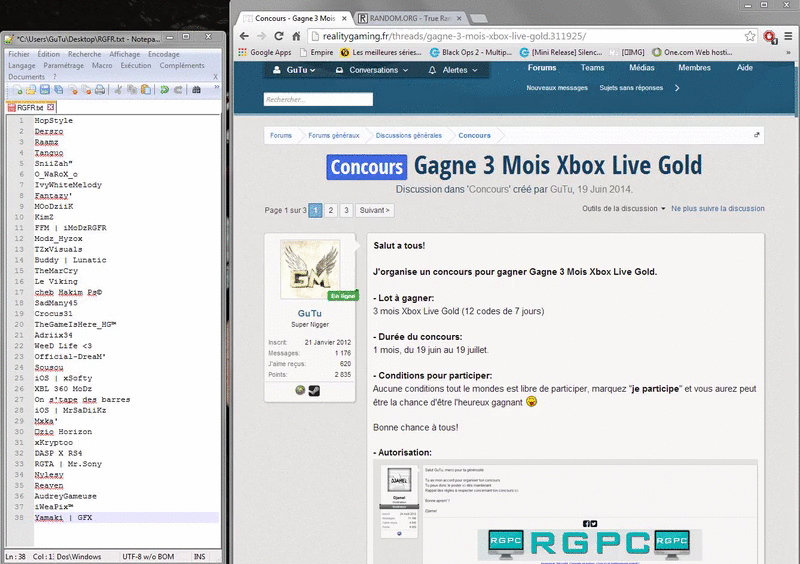Open the Alertes dropdown arrow
800x564 pixels.
475,70
